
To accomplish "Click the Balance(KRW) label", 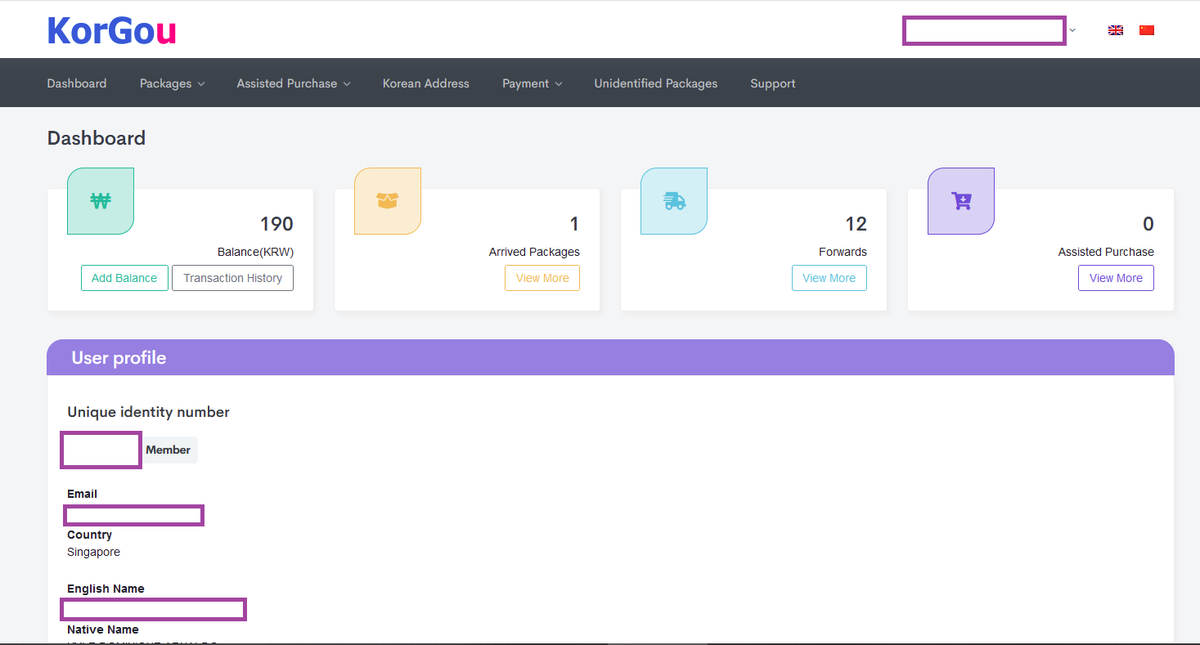I will pyautogui.click(x=255, y=252).
